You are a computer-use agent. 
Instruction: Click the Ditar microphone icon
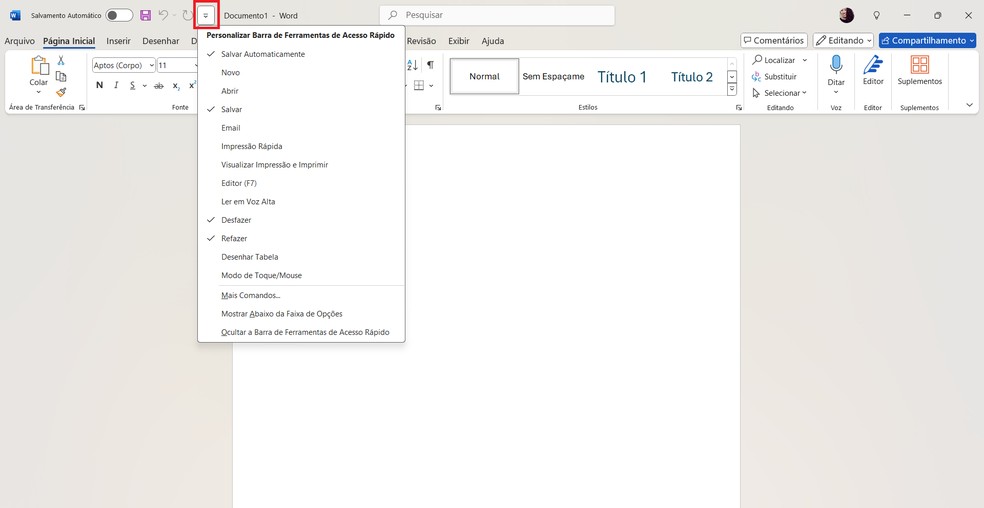tap(836, 65)
